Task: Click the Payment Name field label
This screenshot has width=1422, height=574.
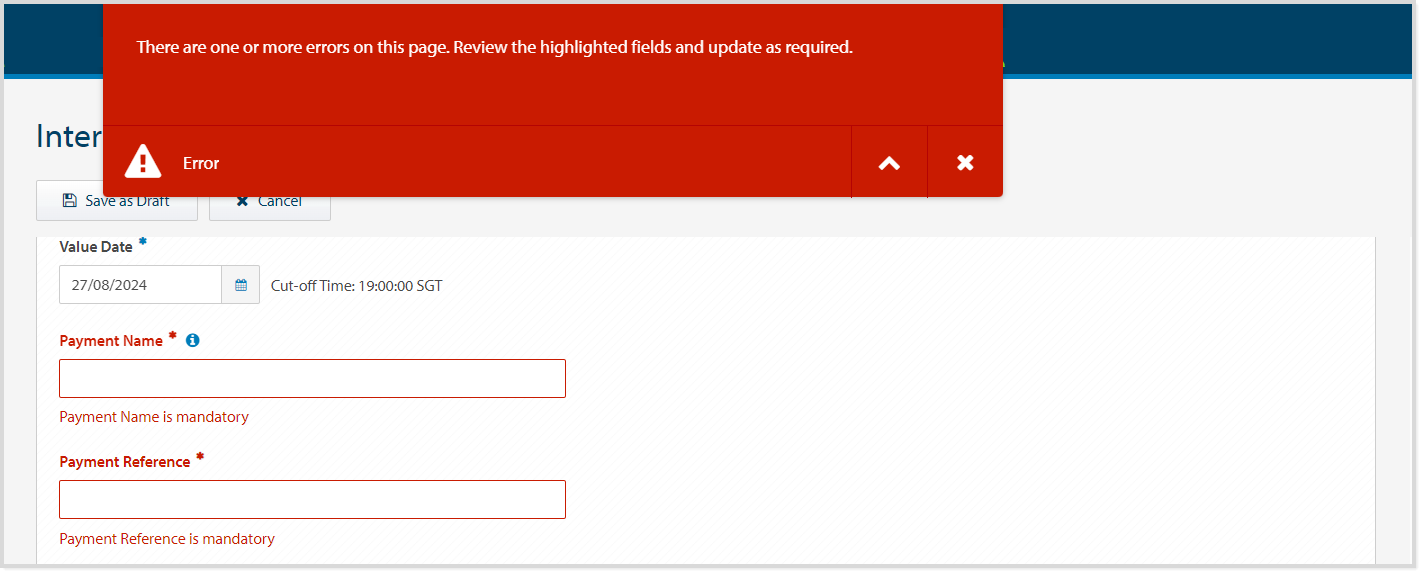Action: coord(111,341)
